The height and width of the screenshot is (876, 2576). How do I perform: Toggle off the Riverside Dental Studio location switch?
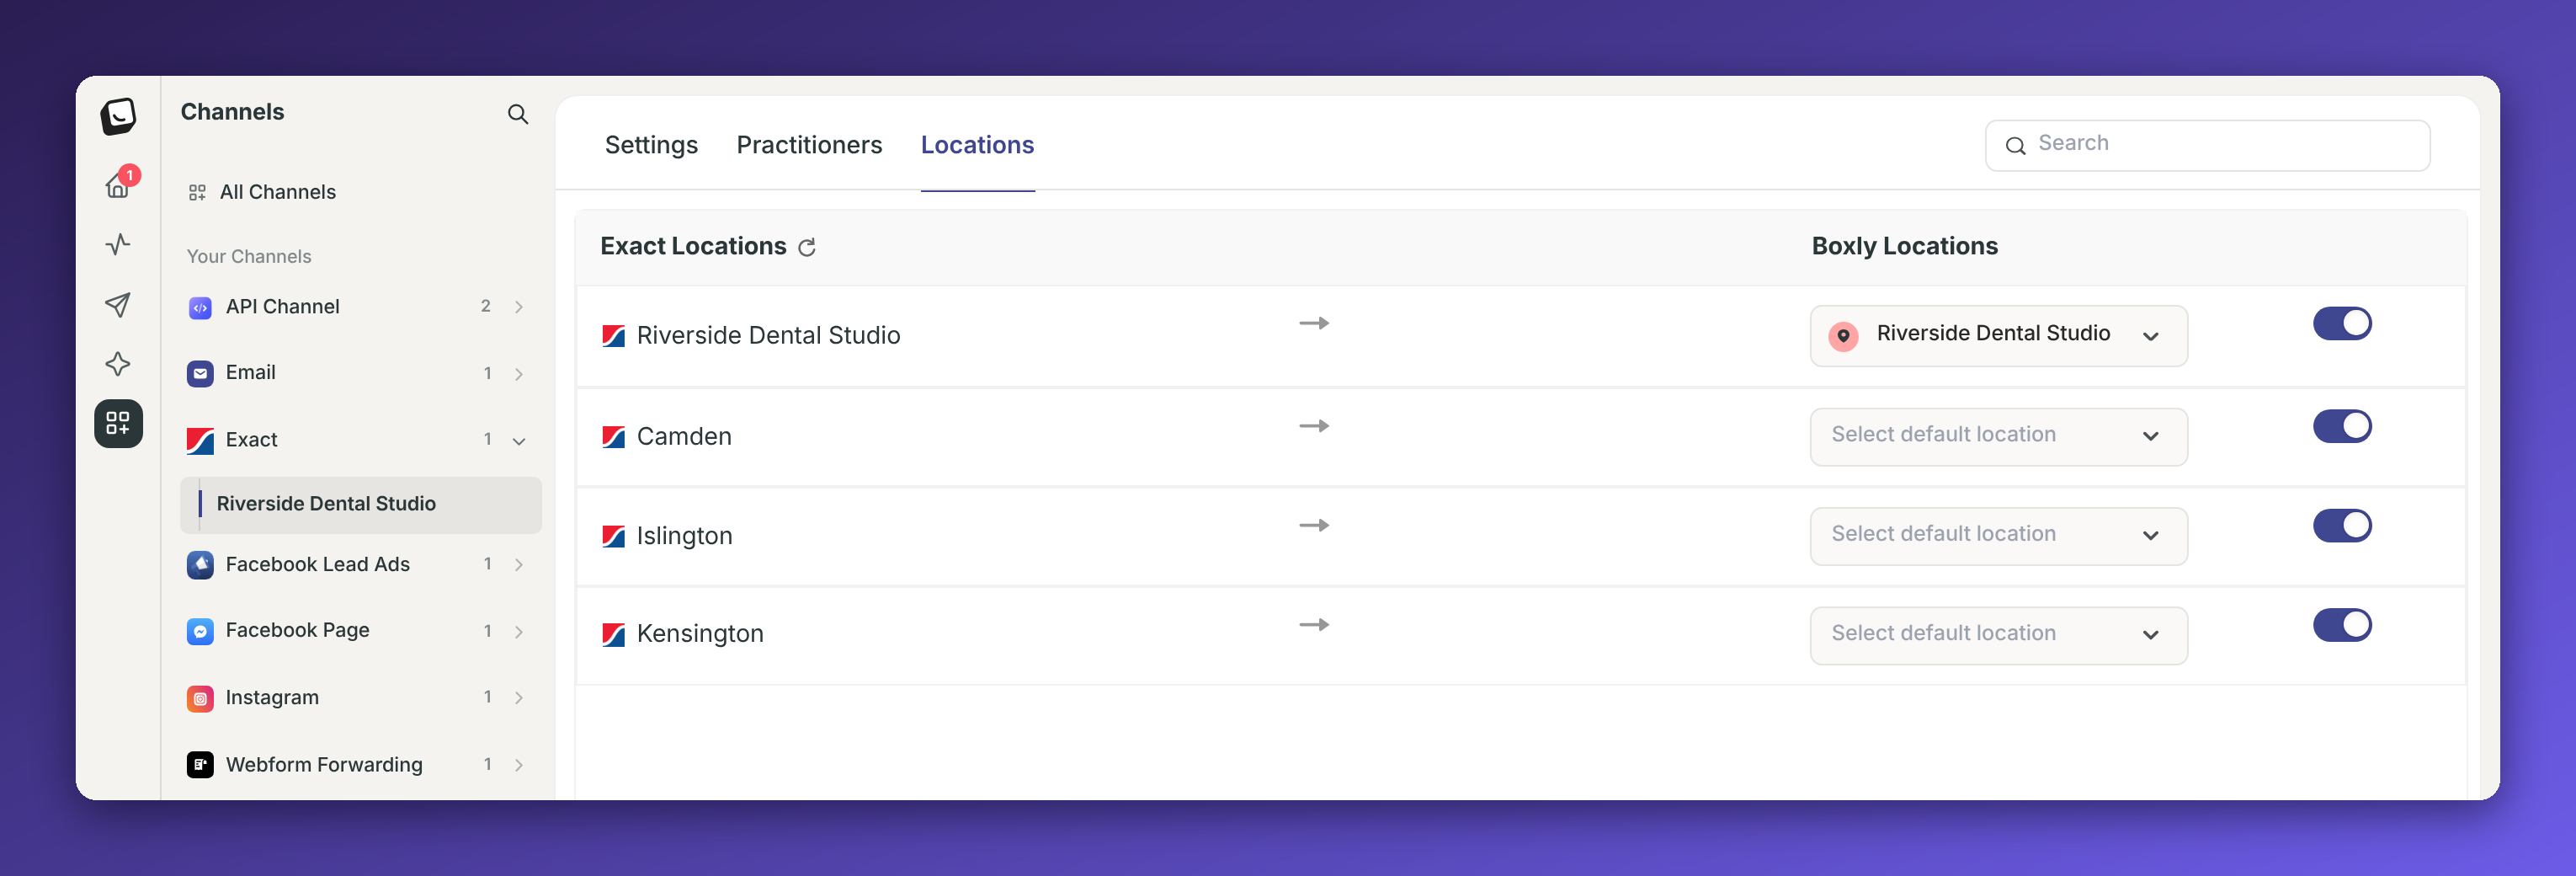coord(2342,324)
